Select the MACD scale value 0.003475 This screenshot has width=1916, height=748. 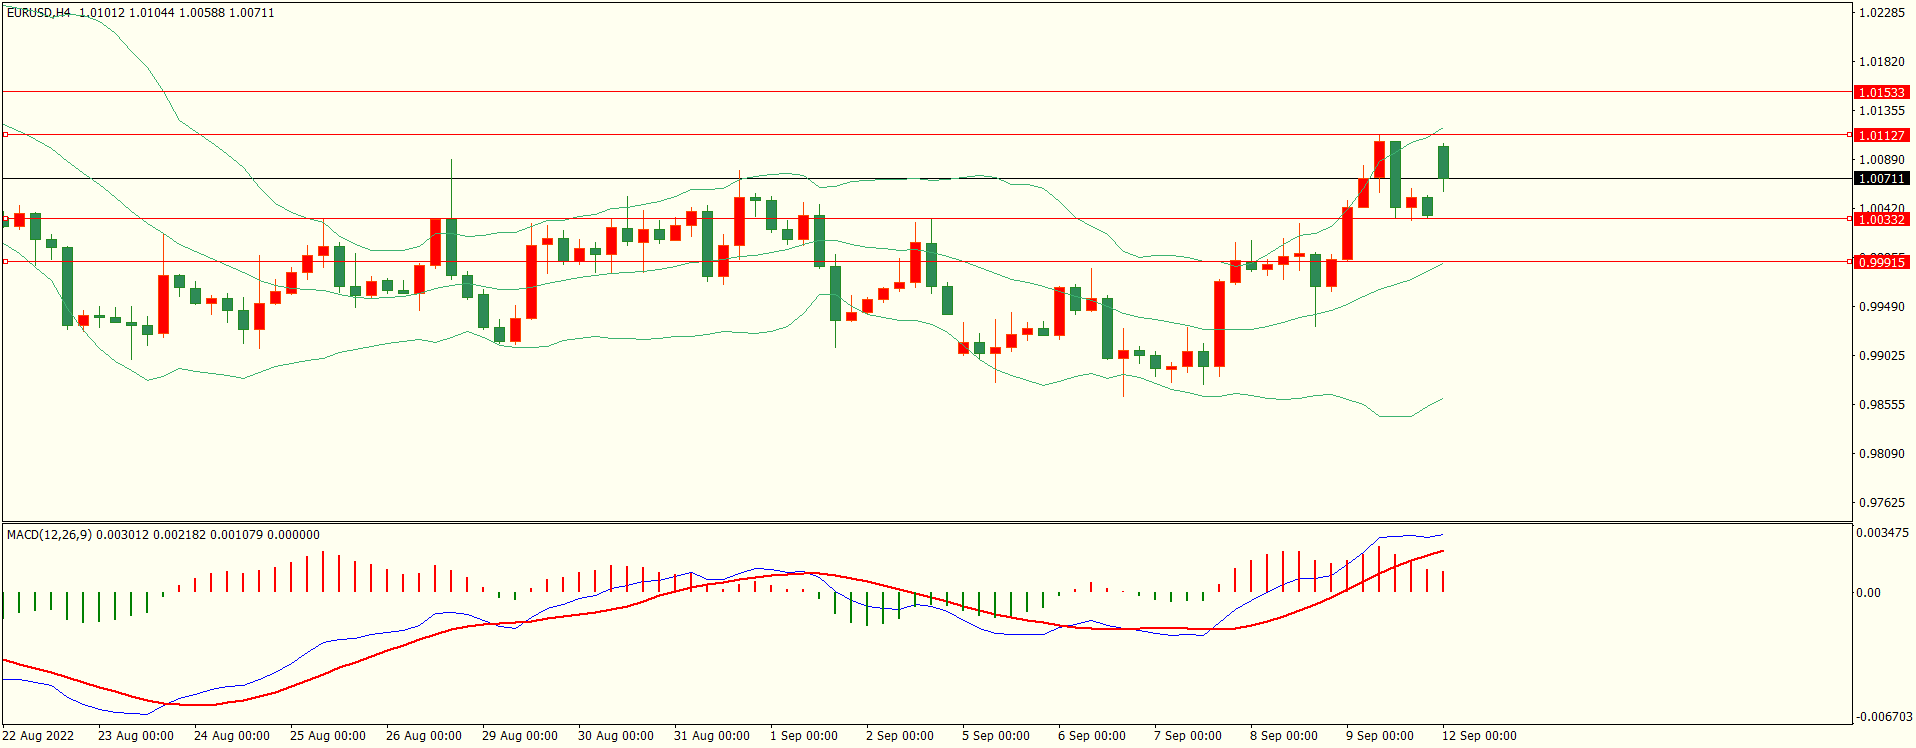[1882, 533]
